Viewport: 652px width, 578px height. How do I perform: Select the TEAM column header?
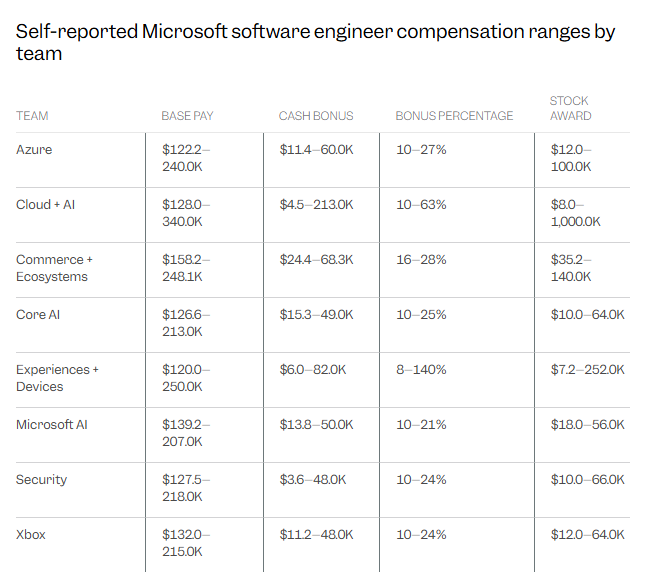(32, 116)
